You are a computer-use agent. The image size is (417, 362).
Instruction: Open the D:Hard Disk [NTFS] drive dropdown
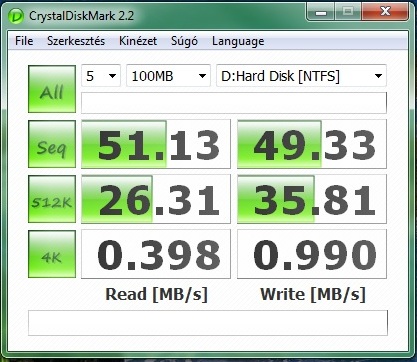301,76
